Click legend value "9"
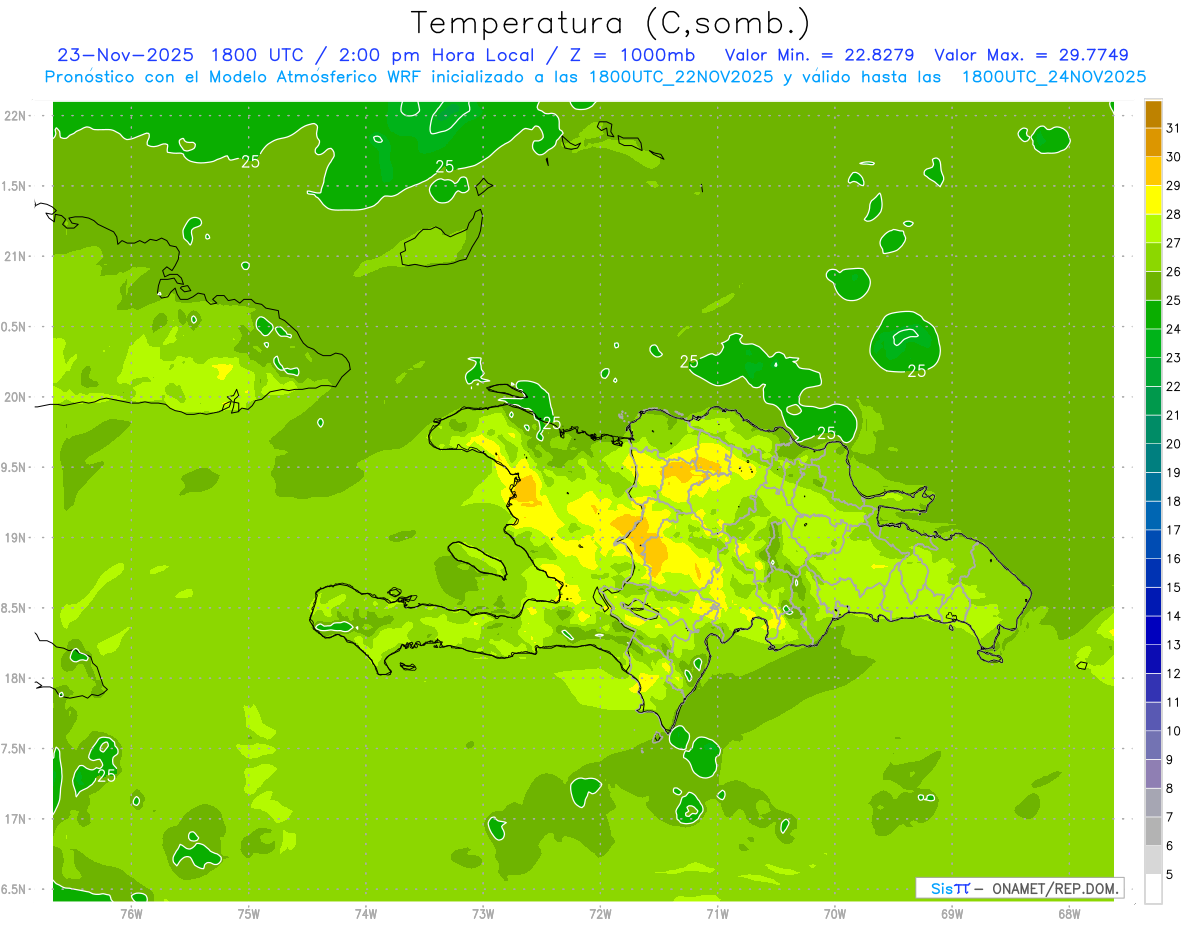Viewport: 1200px width, 927px height. [x=1170, y=759]
